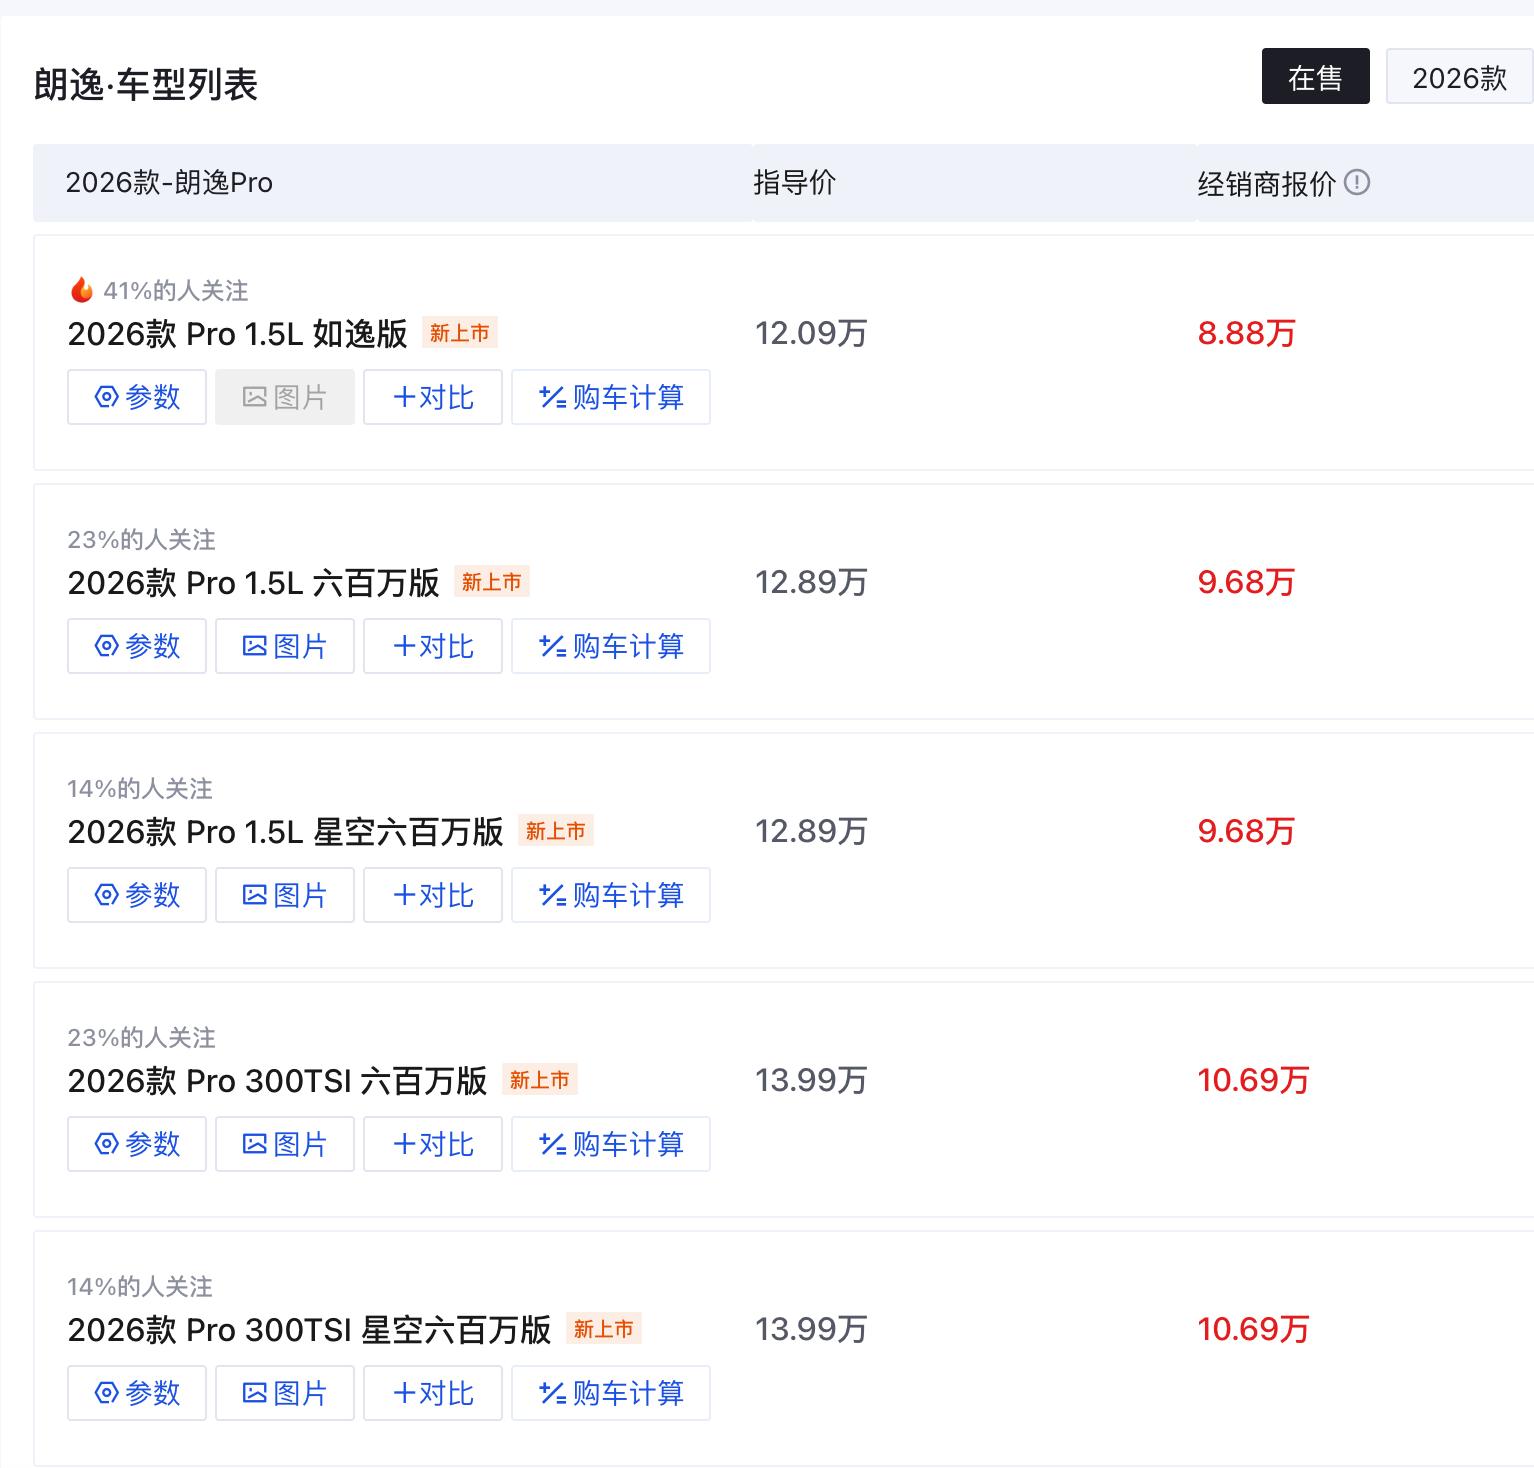The image size is (1534, 1468).
Task: Open 购车计算 for Pro 1.5L 六百万版
Action: 611,646
